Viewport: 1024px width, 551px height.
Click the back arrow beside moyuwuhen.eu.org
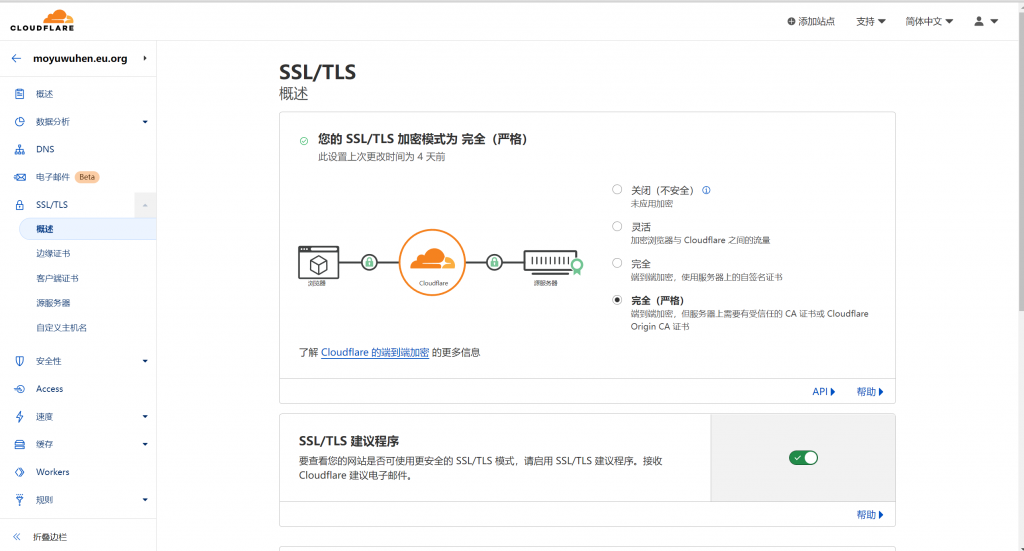coord(16,58)
